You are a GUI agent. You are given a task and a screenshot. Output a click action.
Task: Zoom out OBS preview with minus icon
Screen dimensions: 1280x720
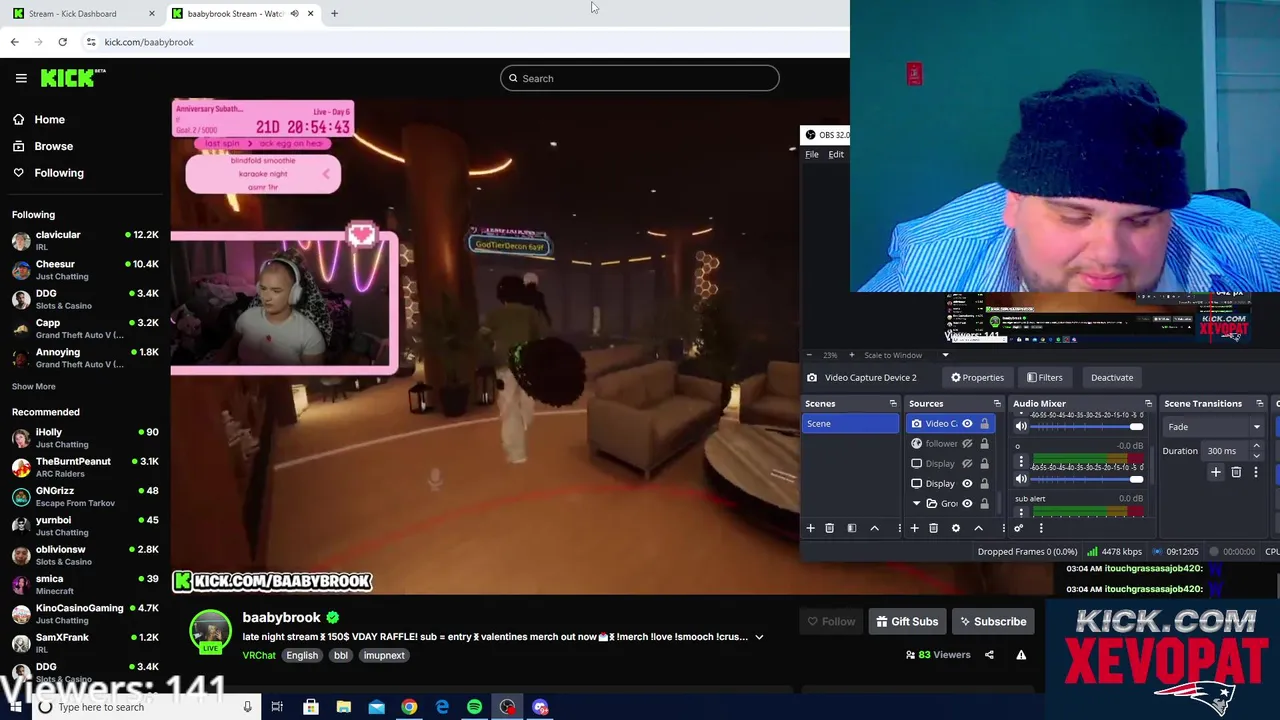pyautogui.click(x=811, y=355)
